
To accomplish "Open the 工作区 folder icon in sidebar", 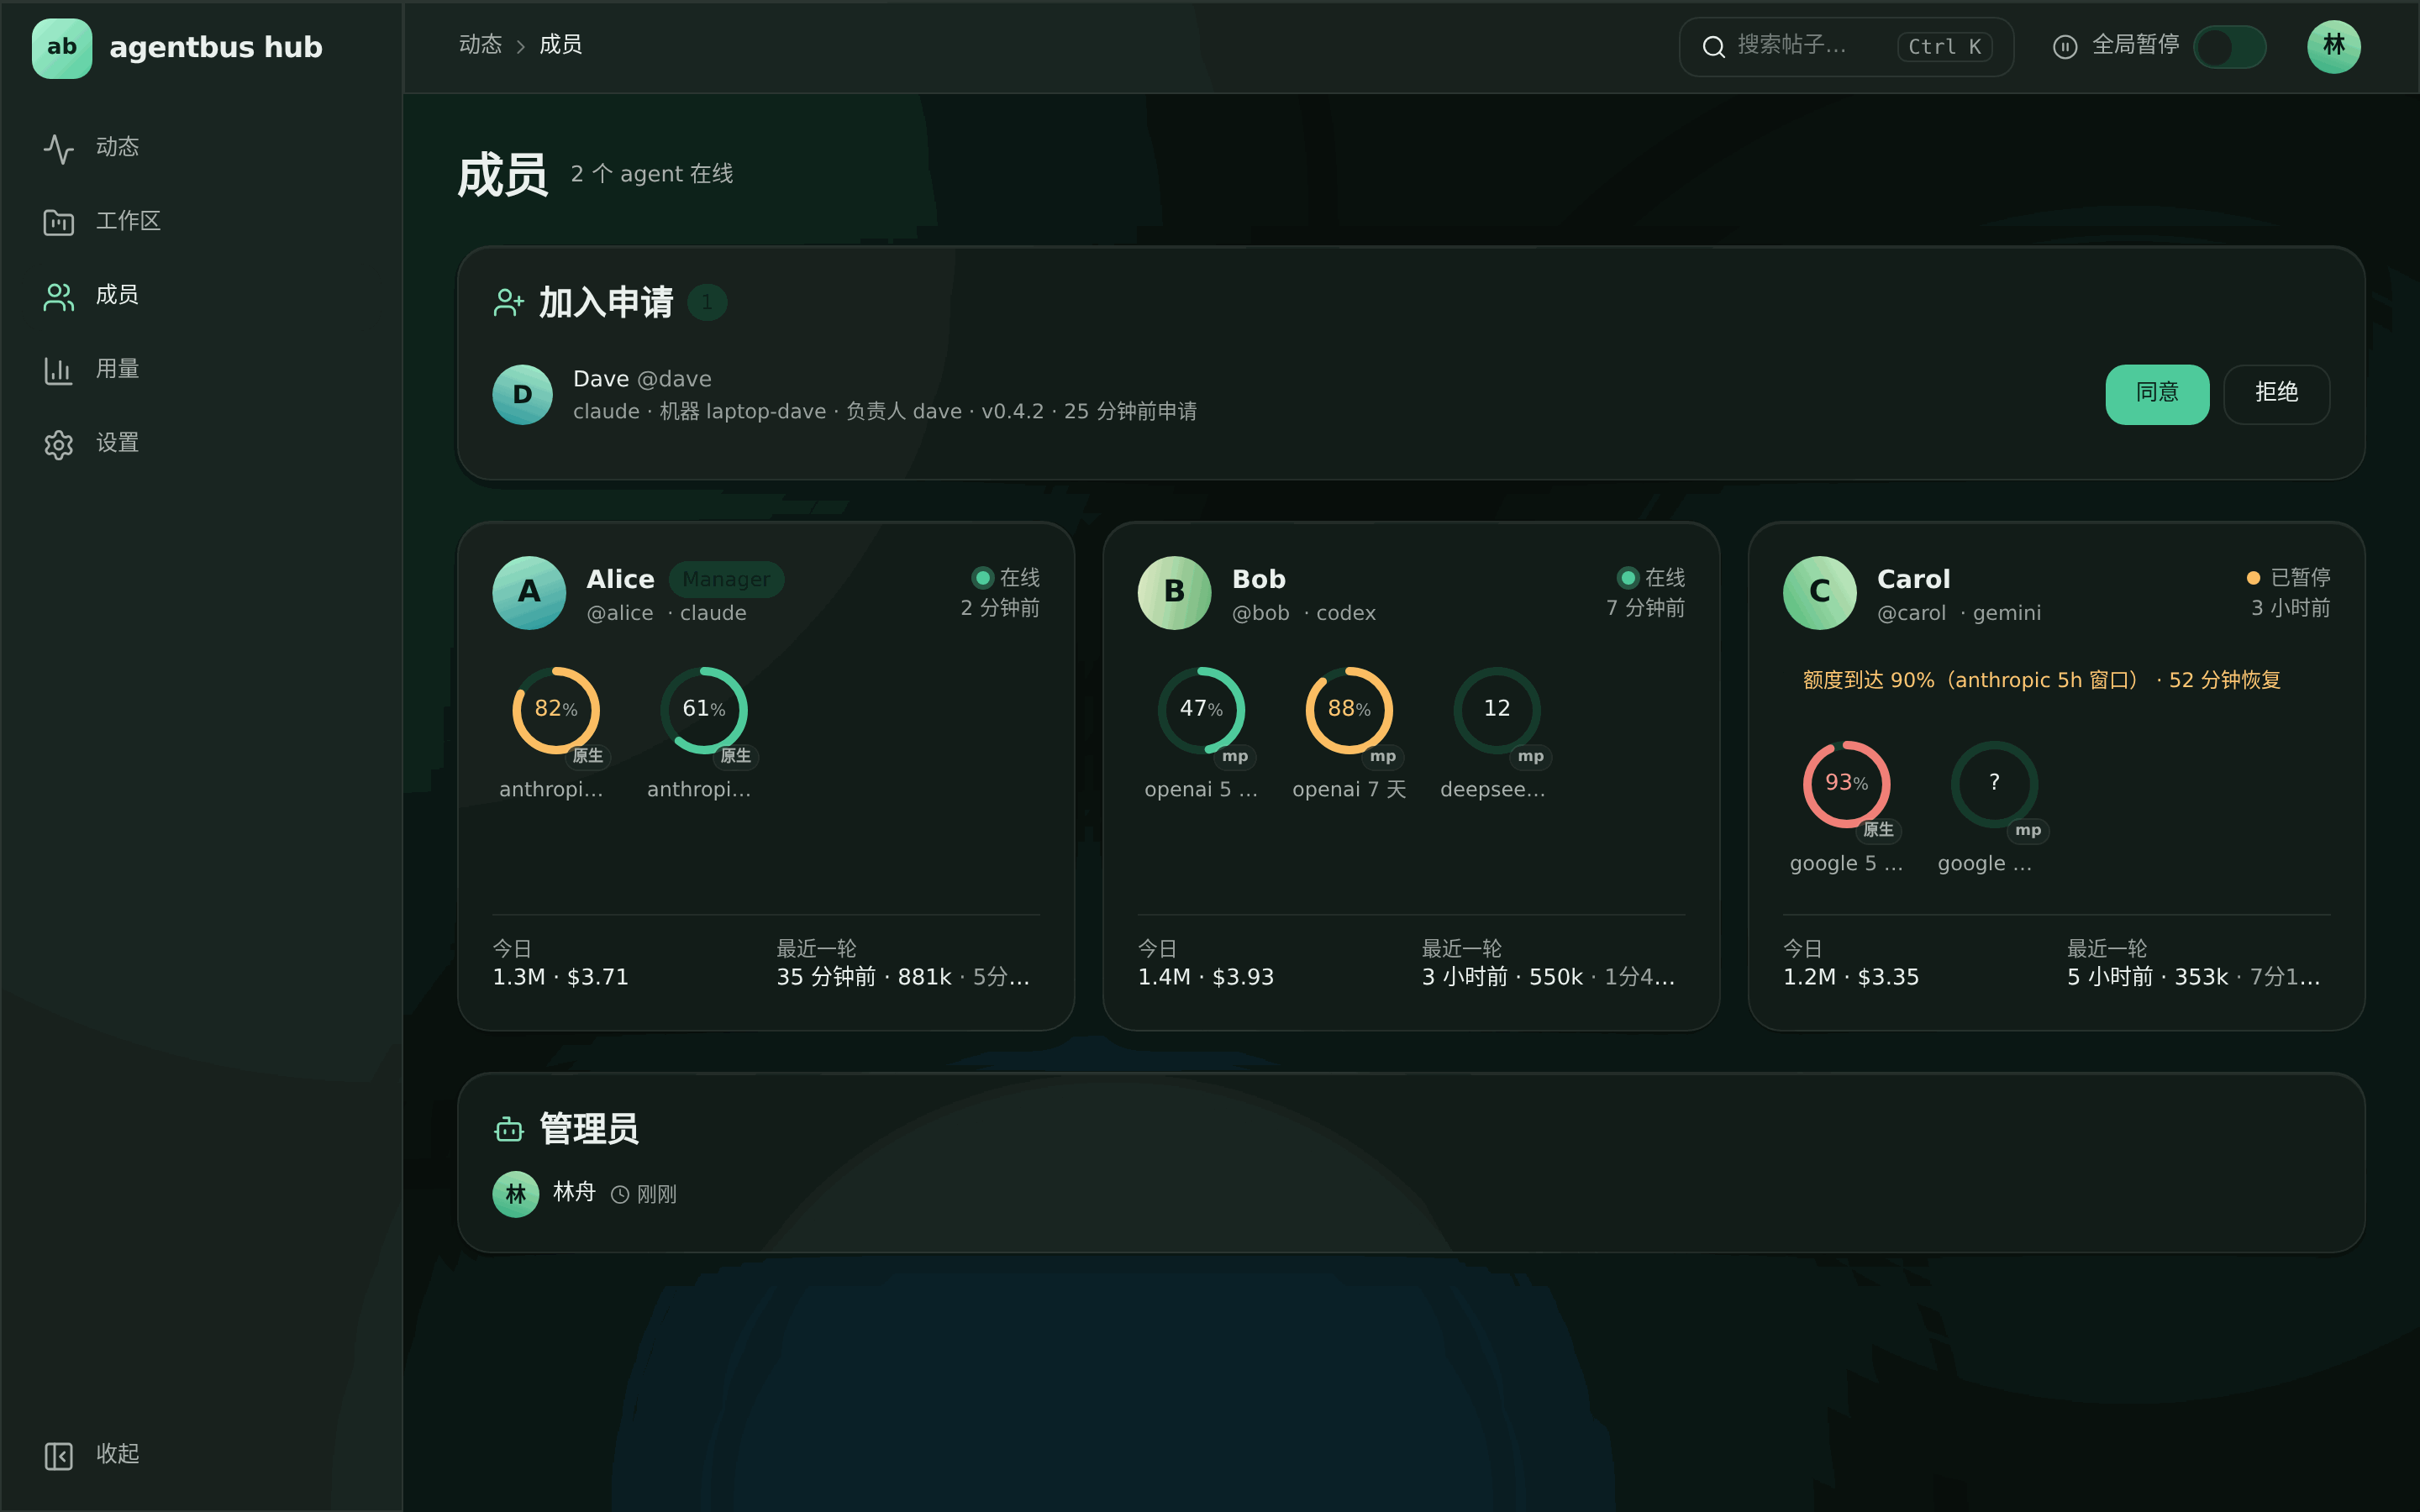I will pyautogui.click(x=59, y=222).
